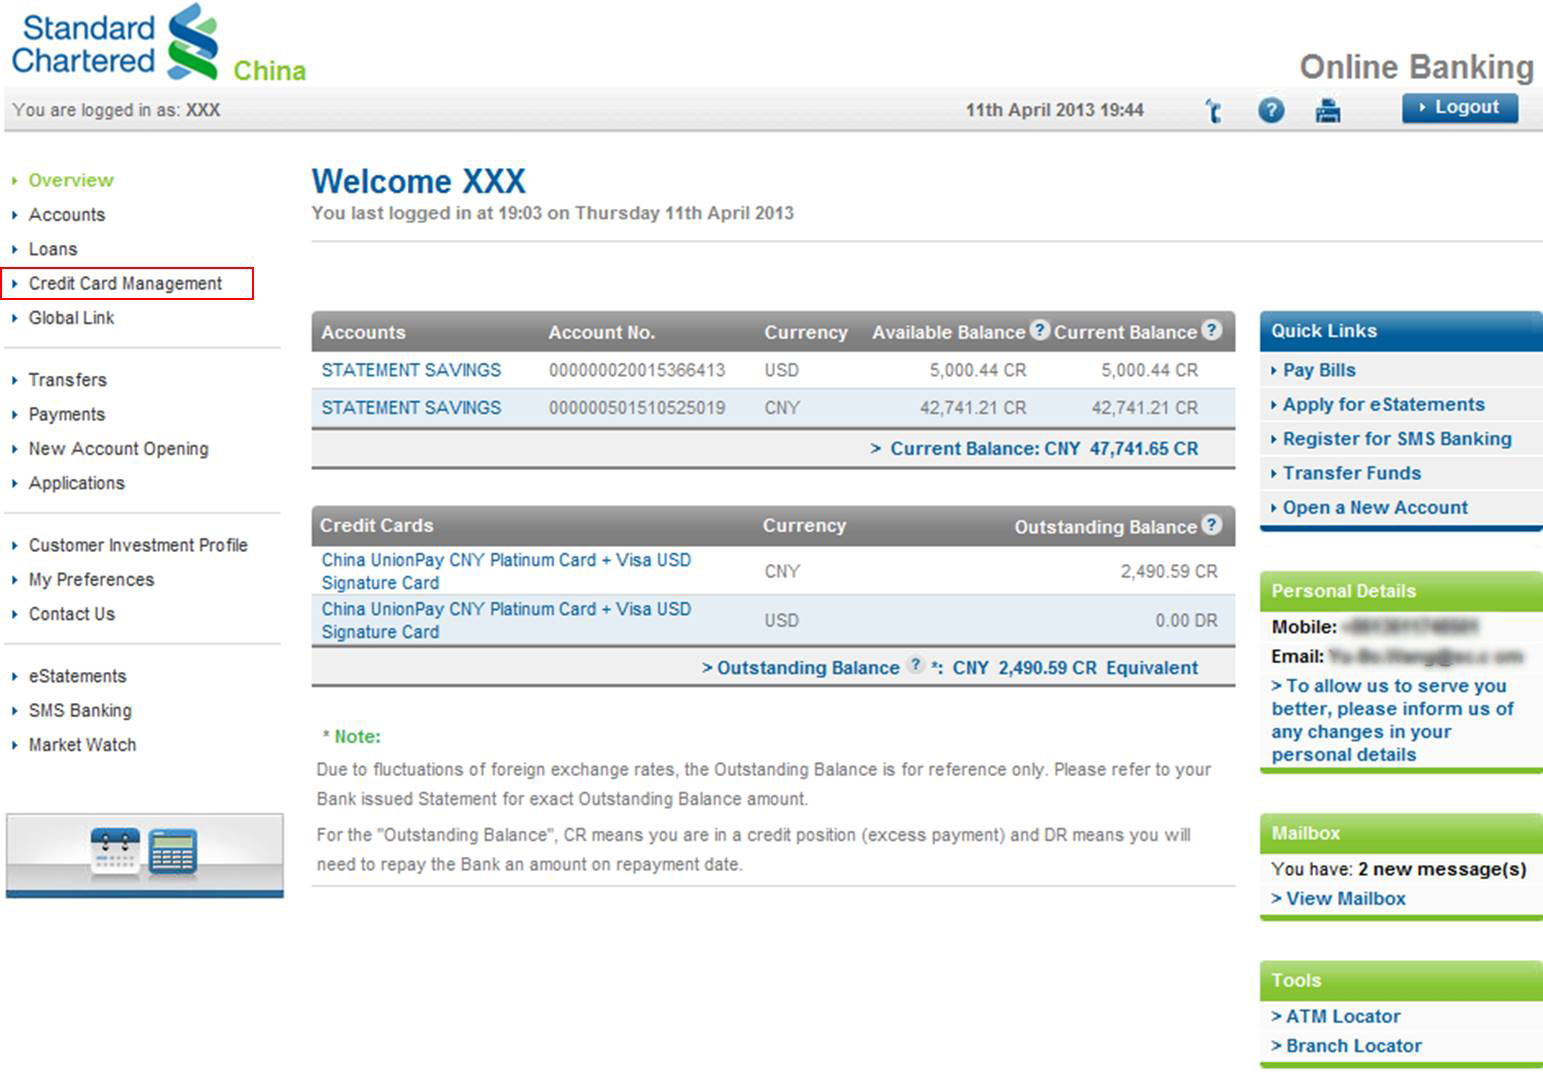Click the calendar icon in sidebar banner

115,852
